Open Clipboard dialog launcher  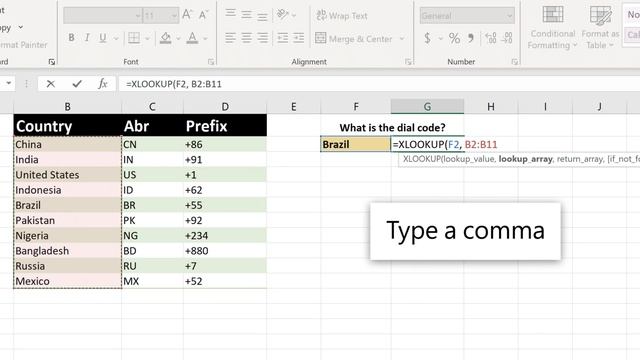coord(51,62)
